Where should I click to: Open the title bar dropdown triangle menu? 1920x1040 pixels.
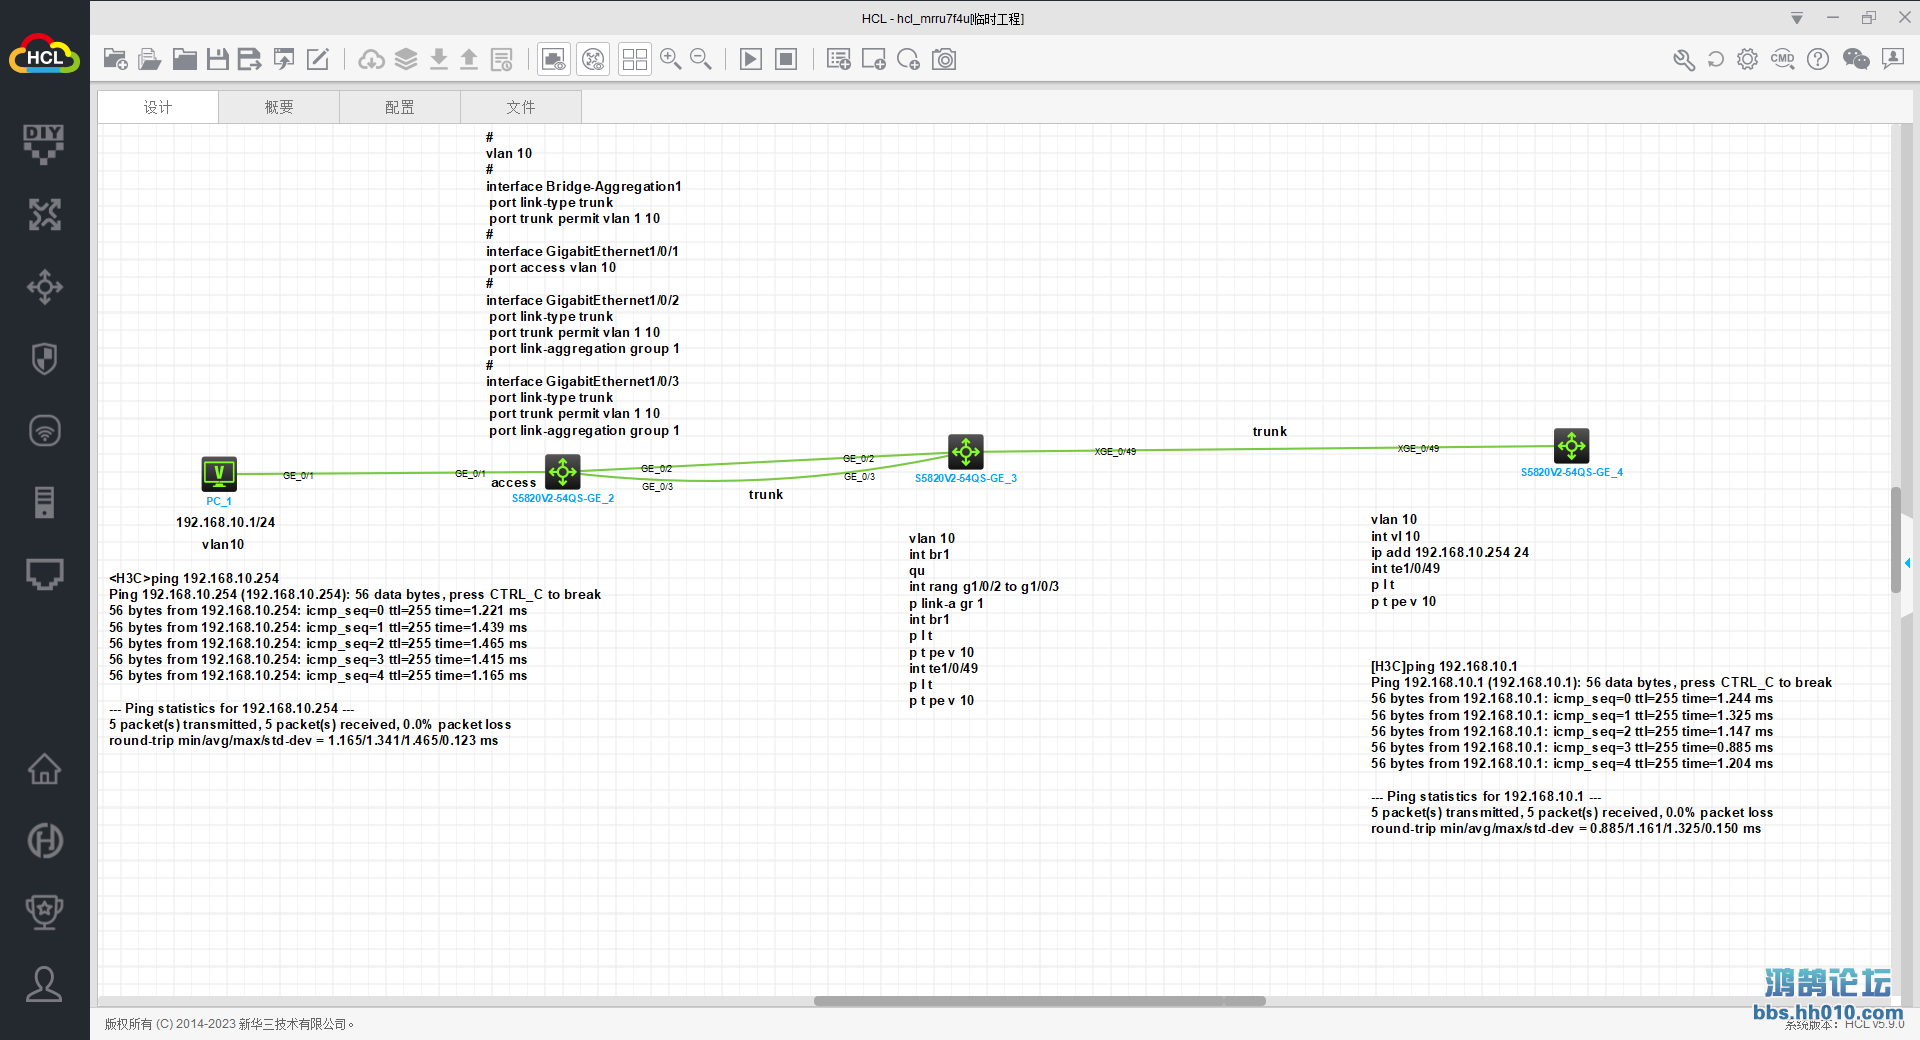tap(1797, 18)
